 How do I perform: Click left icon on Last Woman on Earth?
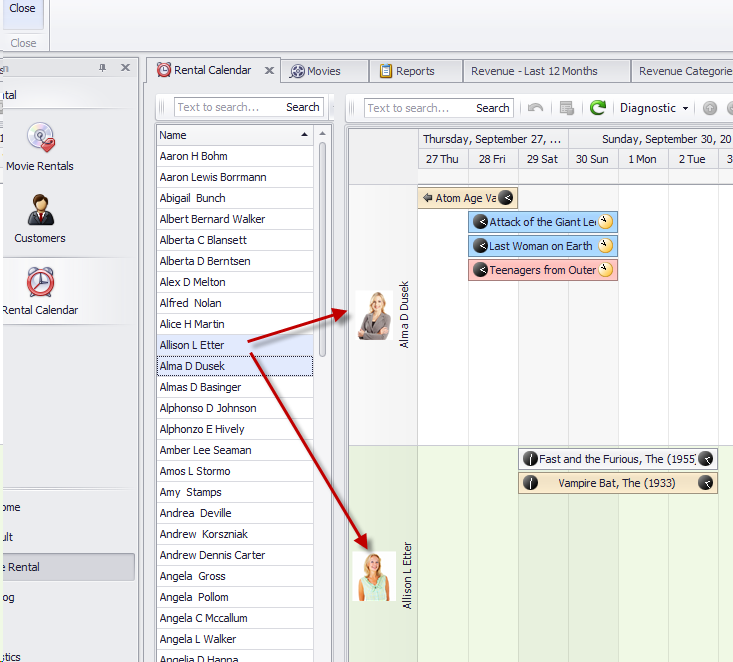pos(481,245)
